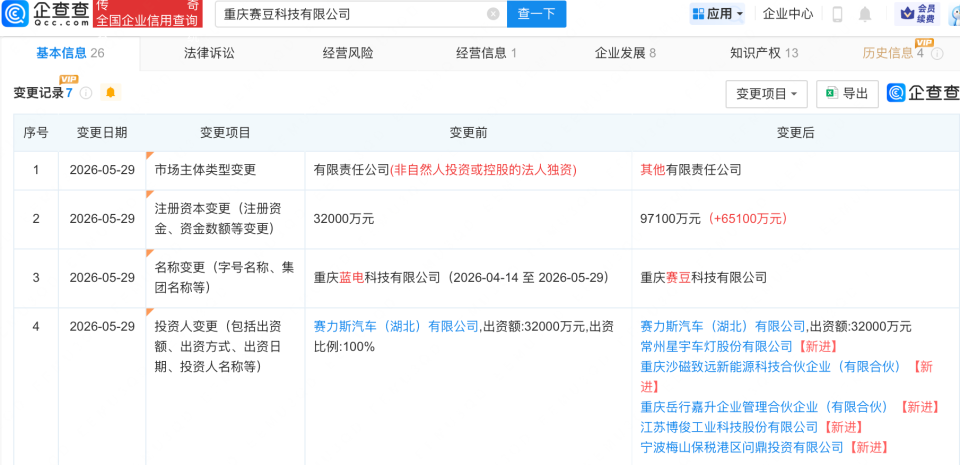Click 其他有限责任公司 after-value text
The image size is (960, 465).
691,169
